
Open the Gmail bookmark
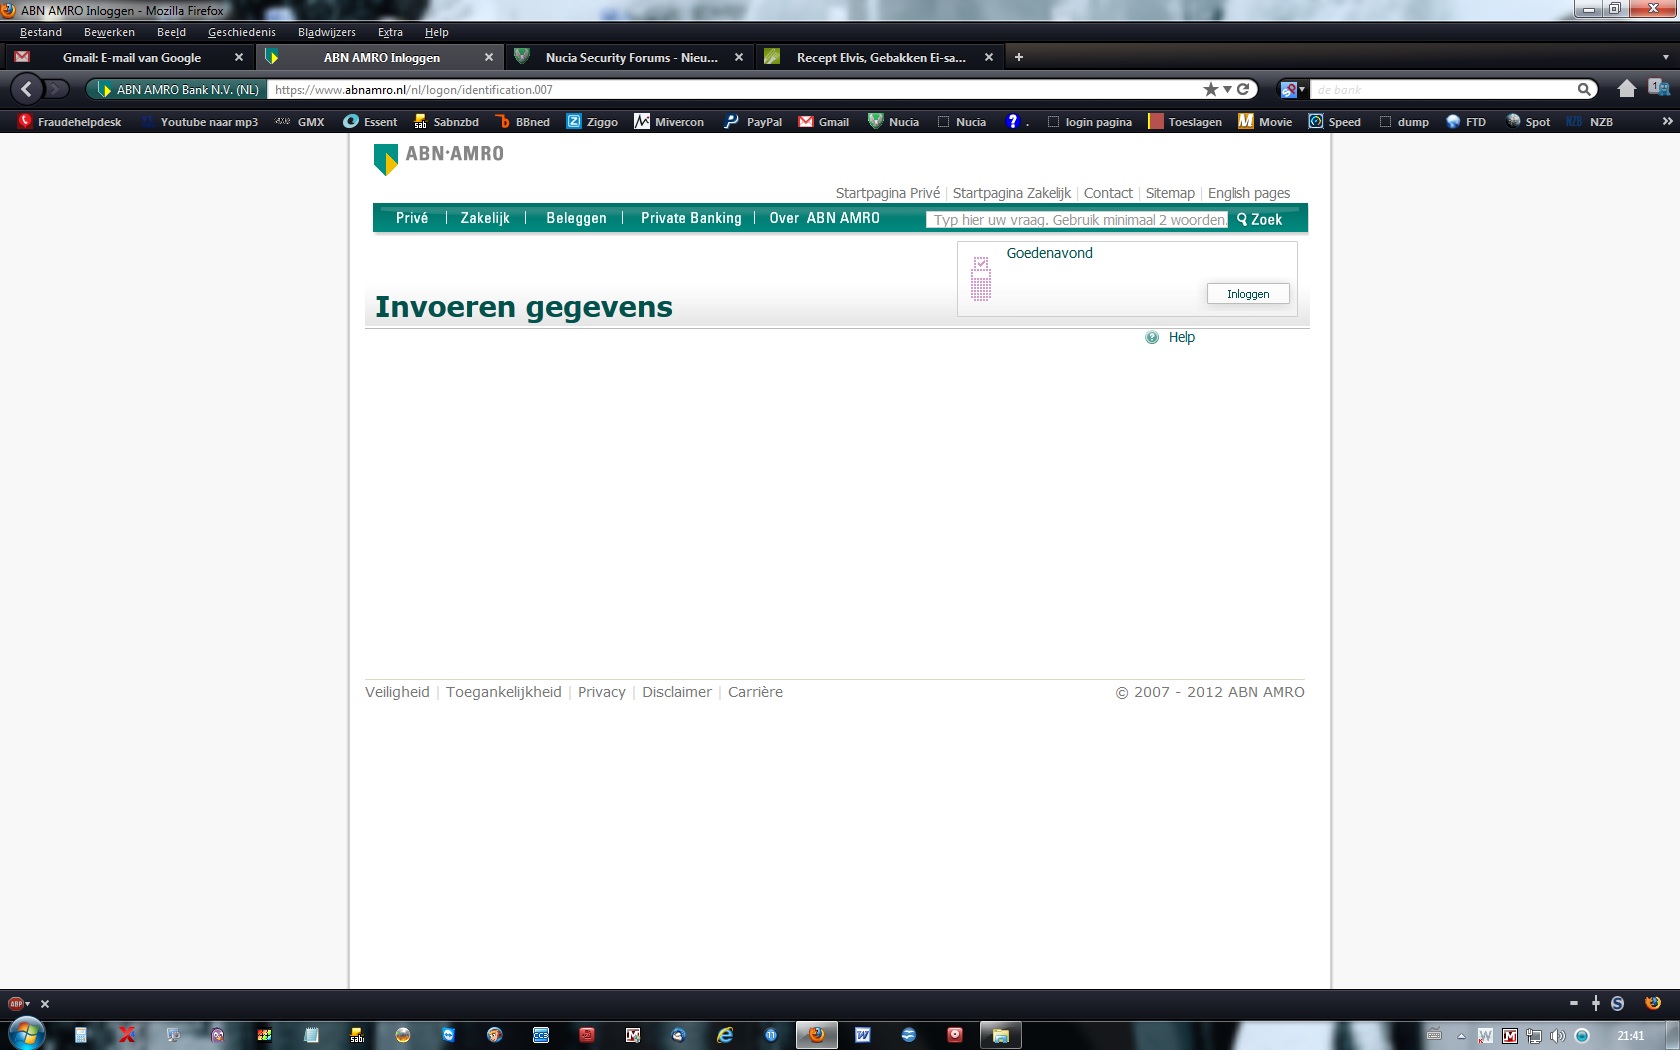(824, 122)
